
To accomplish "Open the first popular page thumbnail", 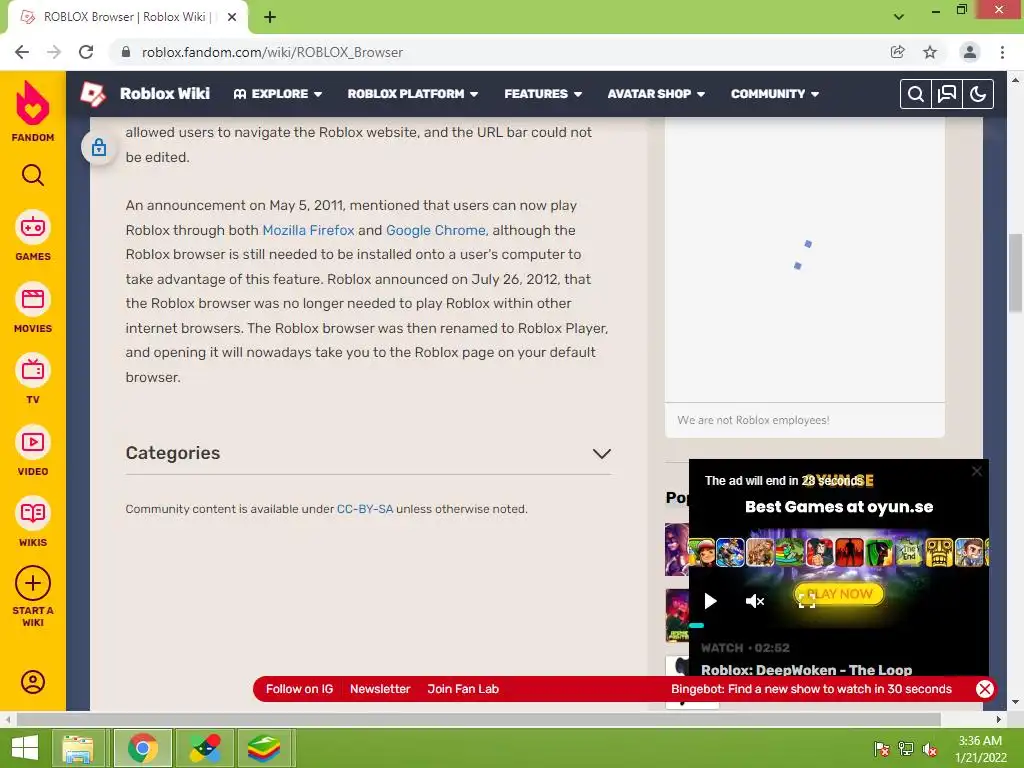I will point(677,549).
